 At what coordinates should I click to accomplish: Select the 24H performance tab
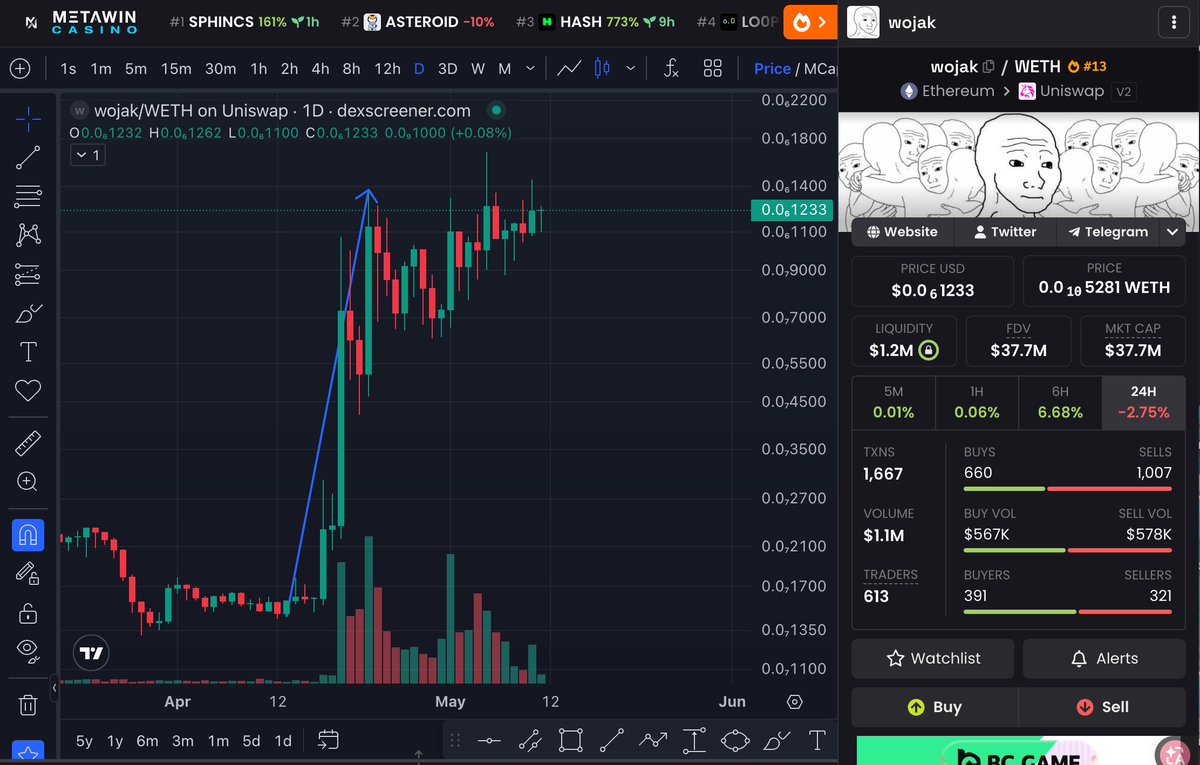[x=1143, y=403]
